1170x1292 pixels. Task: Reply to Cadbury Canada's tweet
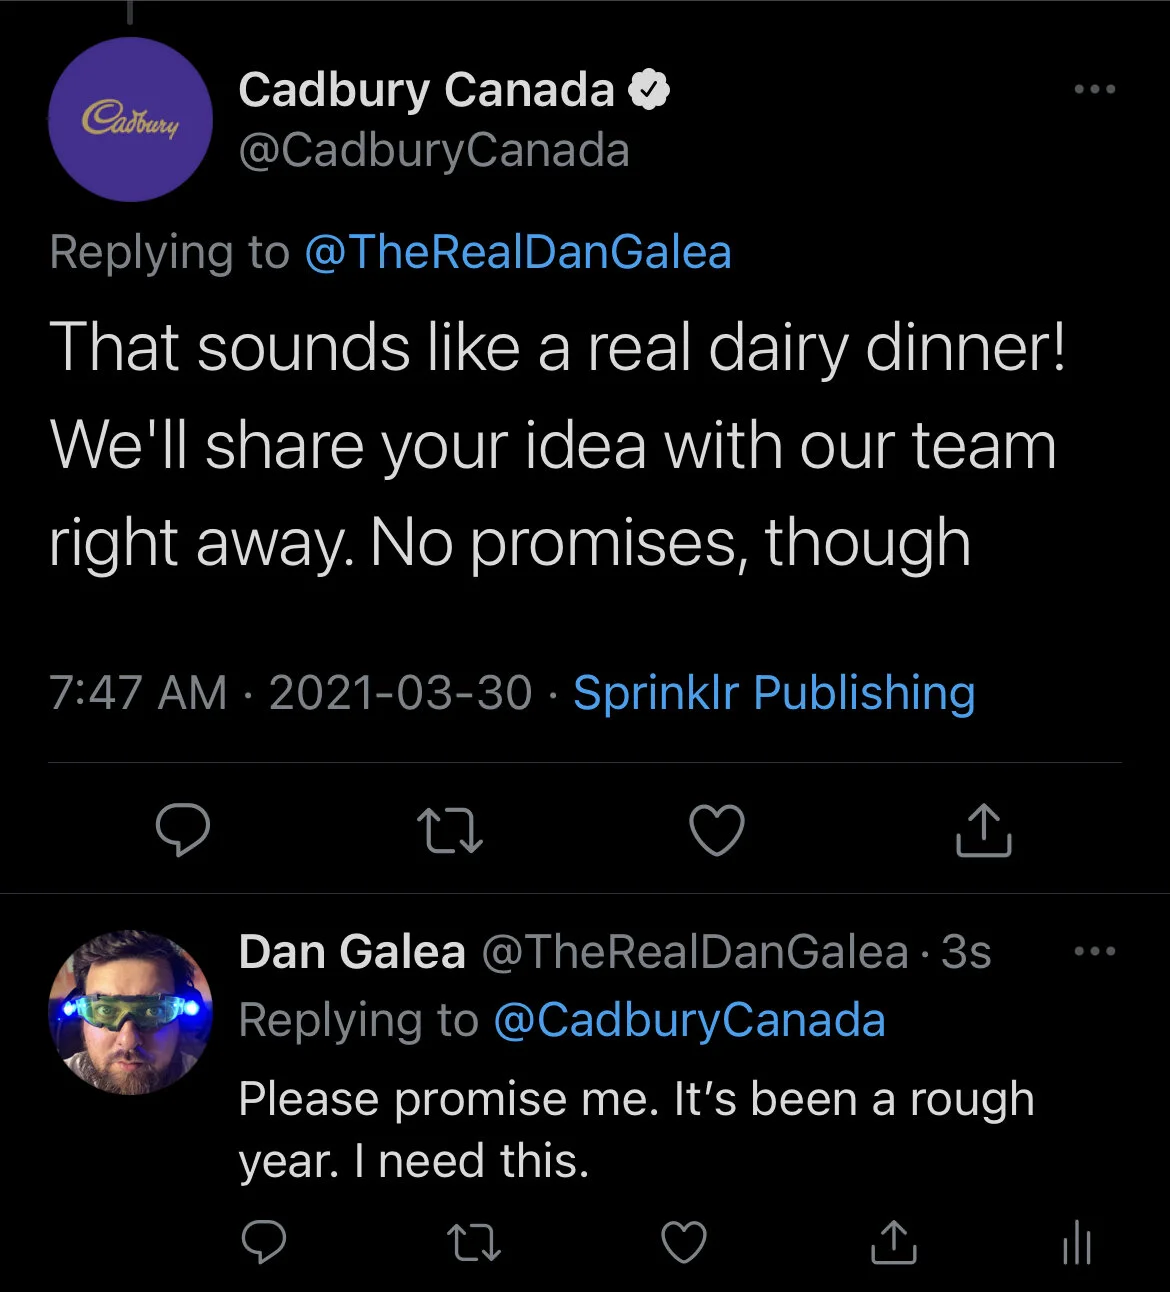[x=183, y=830]
